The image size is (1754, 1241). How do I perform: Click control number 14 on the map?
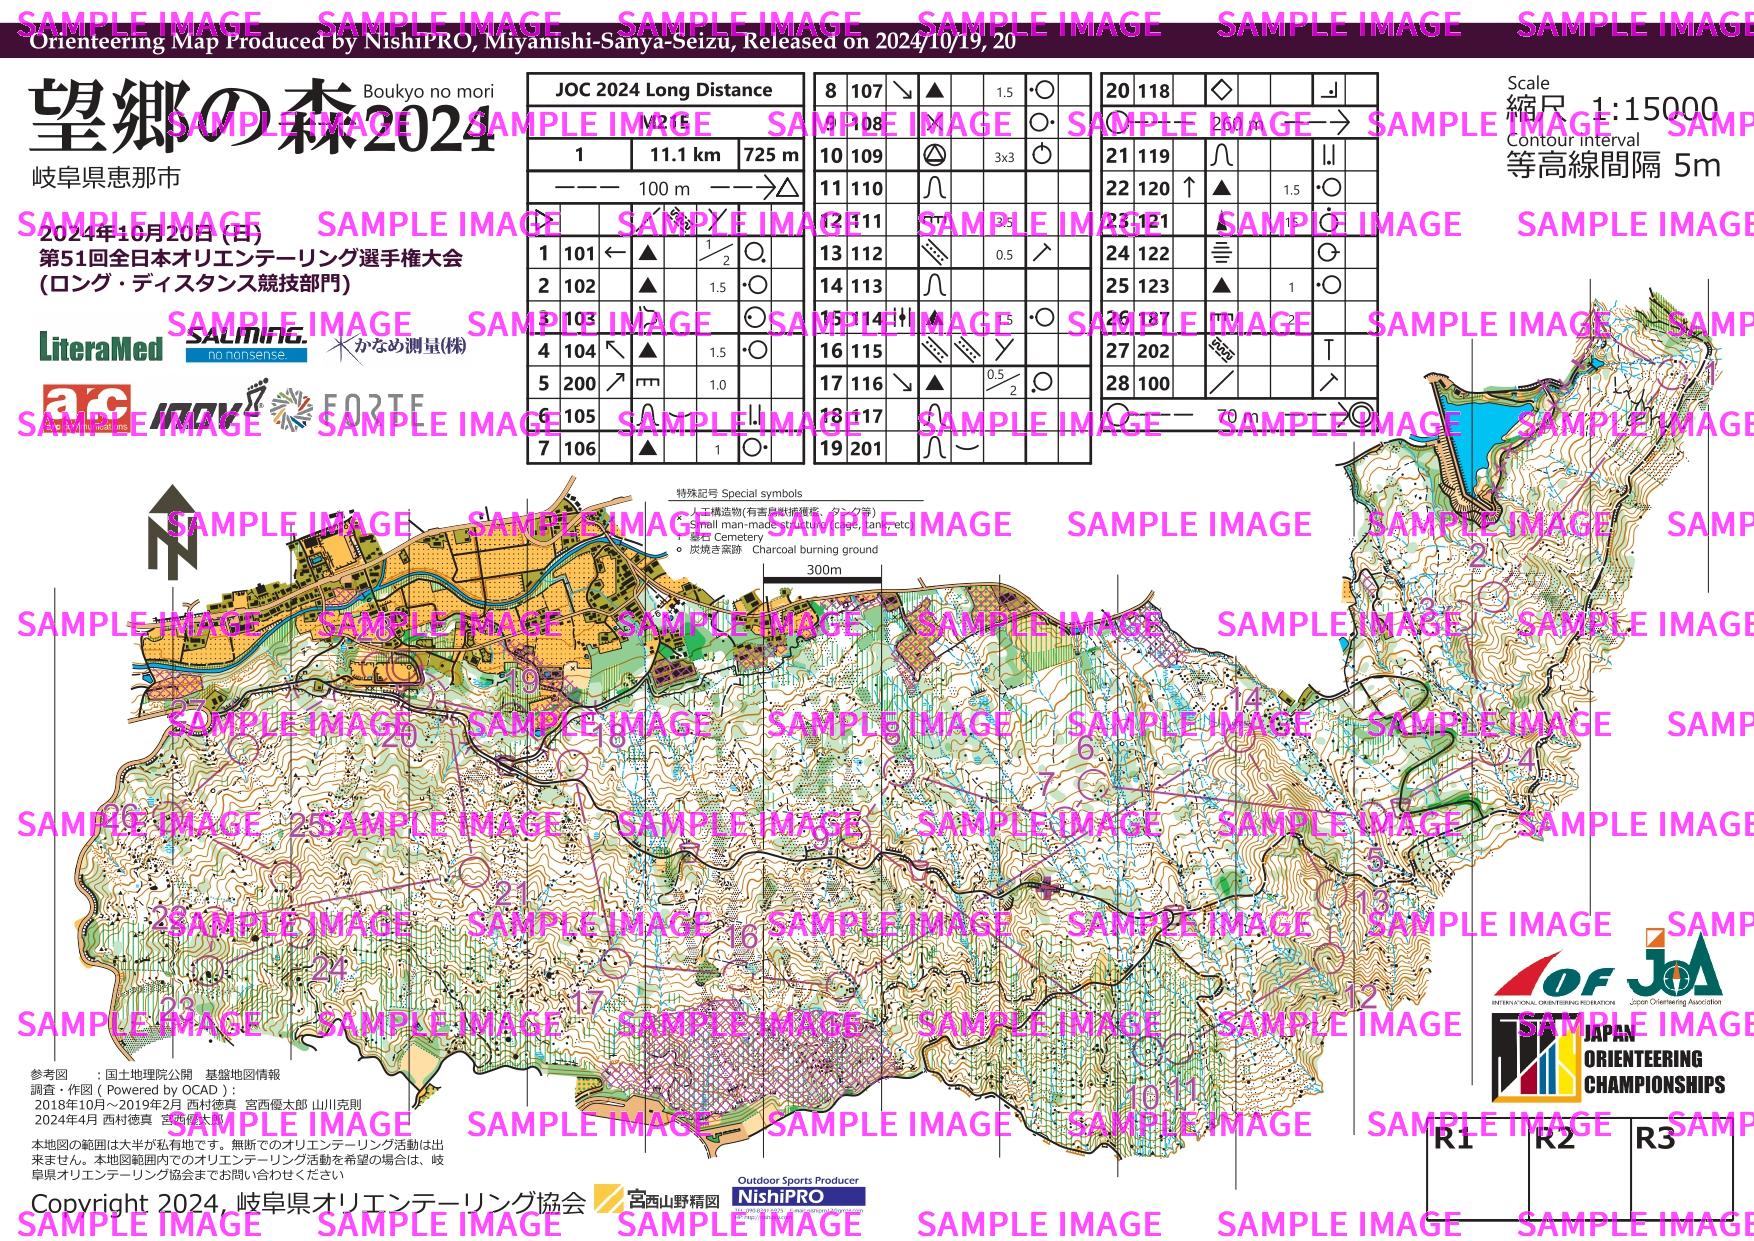(x=1245, y=698)
